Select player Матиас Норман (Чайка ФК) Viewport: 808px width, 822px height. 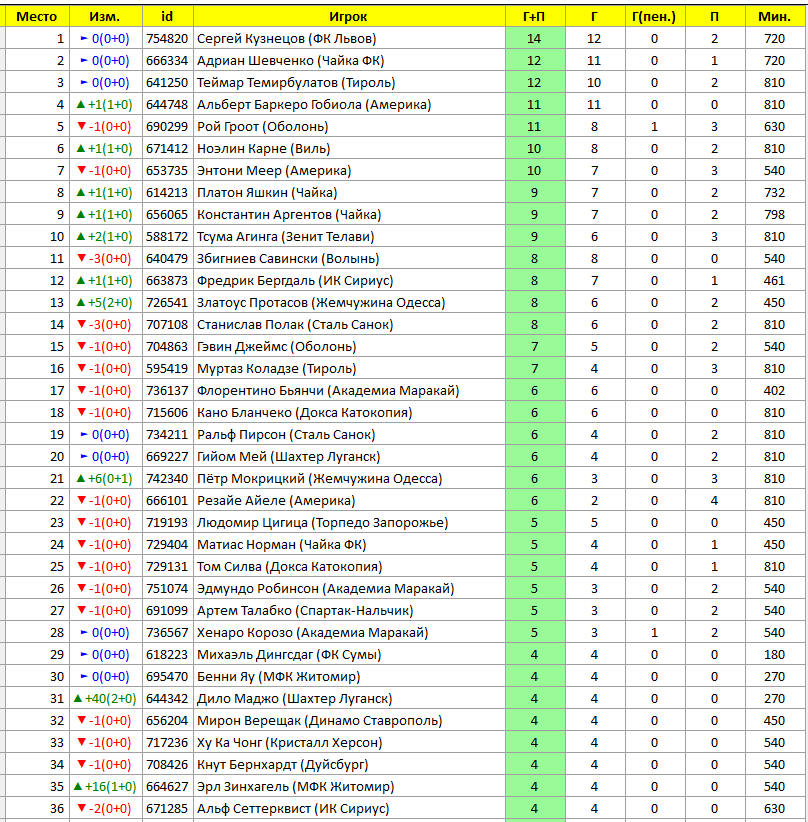click(x=281, y=545)
